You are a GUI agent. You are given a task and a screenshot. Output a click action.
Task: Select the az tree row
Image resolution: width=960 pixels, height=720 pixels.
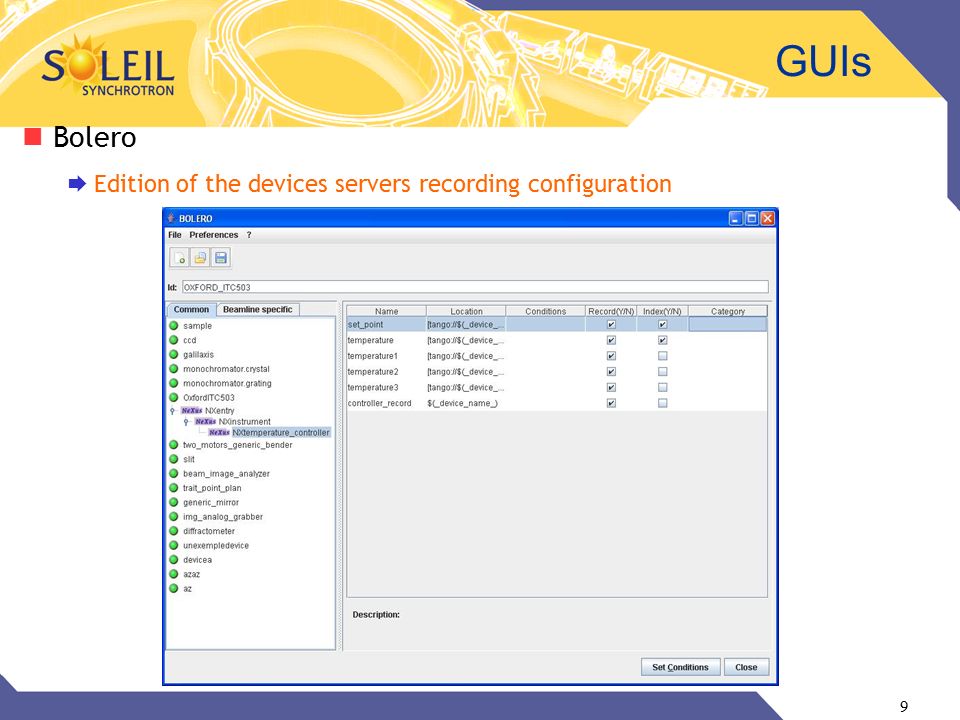(x=187, y=588)
